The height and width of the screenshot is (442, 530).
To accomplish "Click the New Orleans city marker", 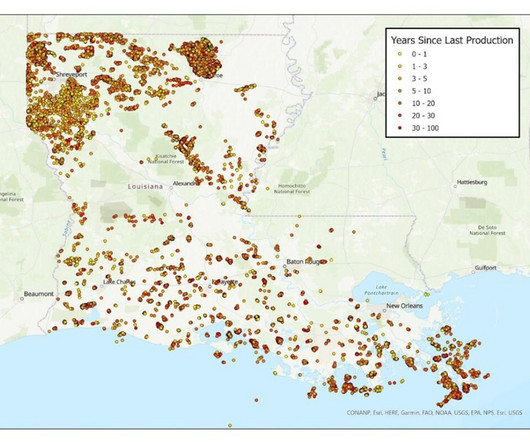I will click(384, 310).
